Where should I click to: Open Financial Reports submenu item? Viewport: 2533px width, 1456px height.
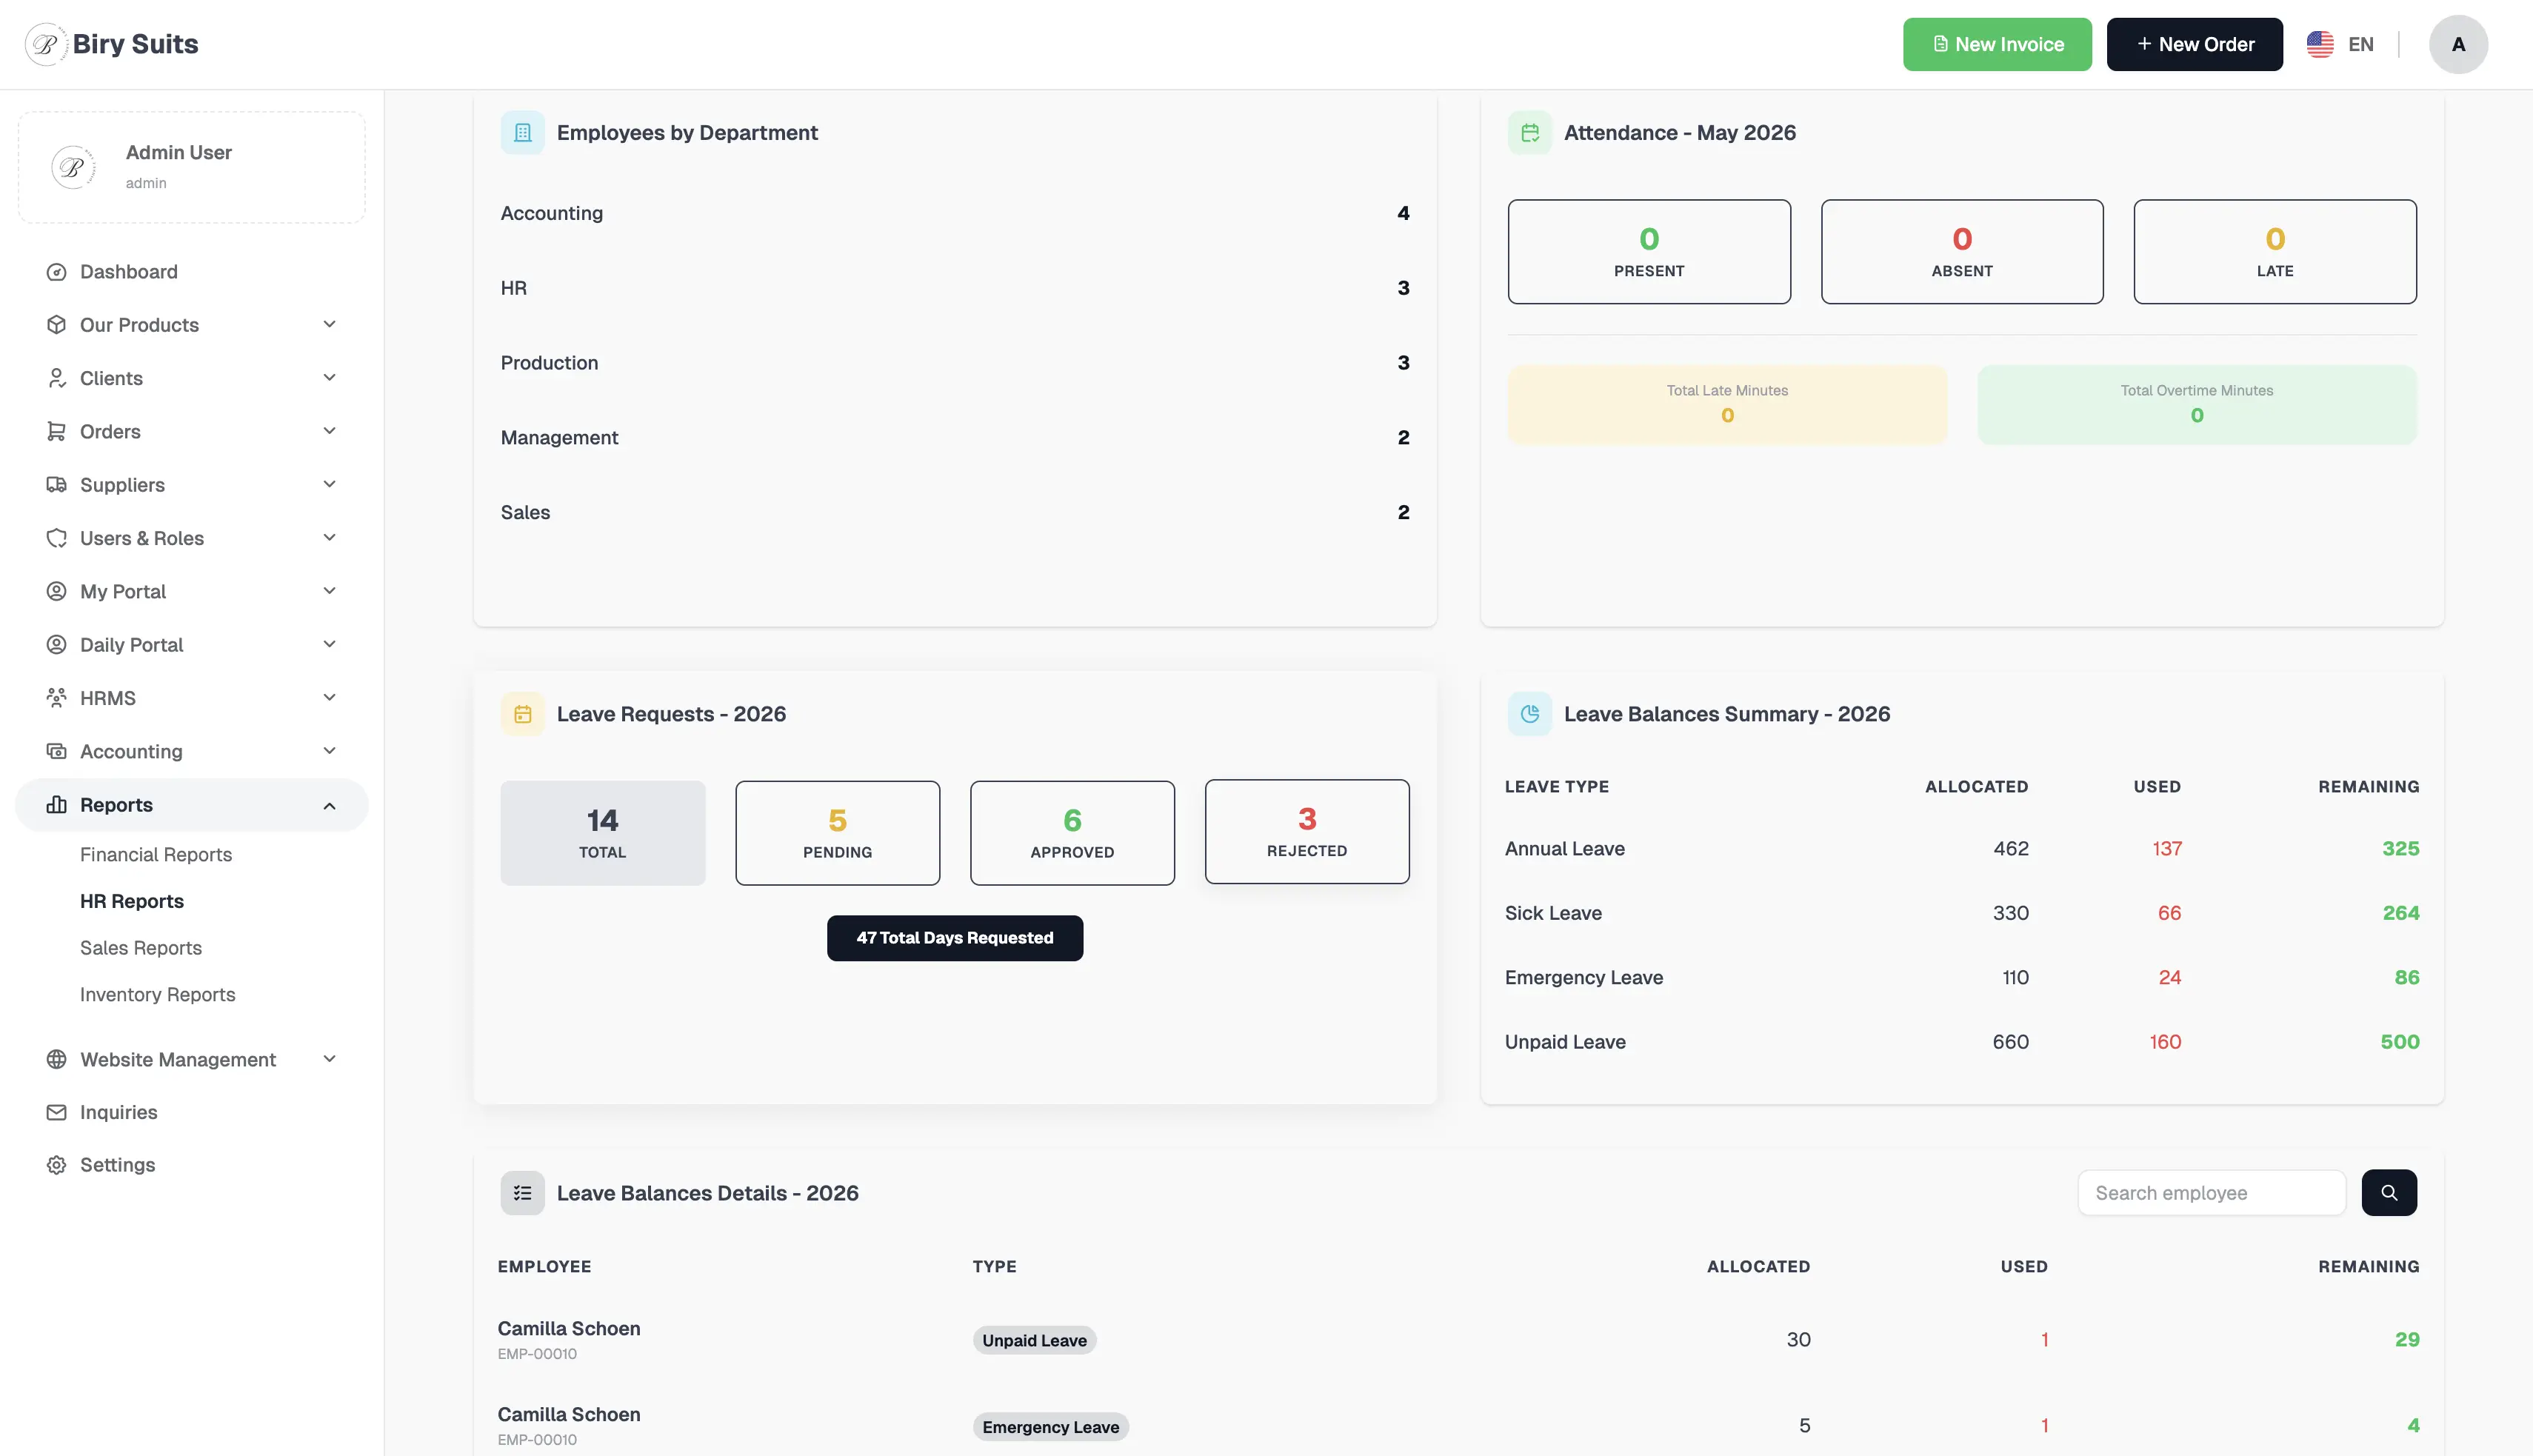[x=156, y=855]
